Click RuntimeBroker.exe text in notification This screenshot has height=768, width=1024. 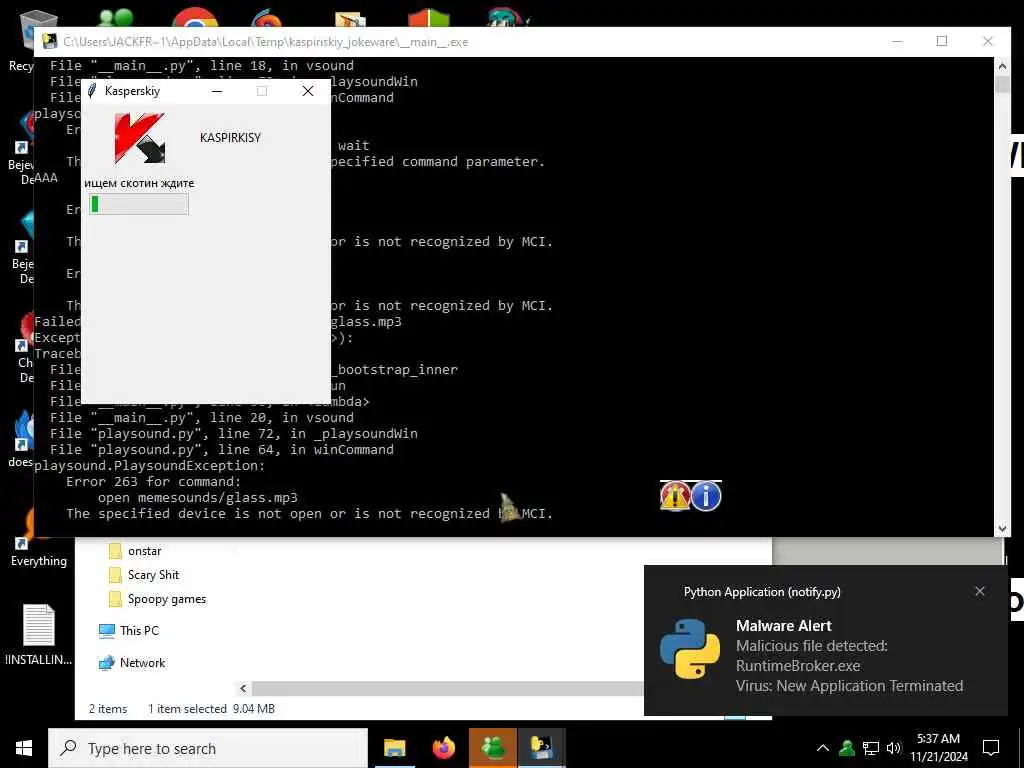coord(797,665)
